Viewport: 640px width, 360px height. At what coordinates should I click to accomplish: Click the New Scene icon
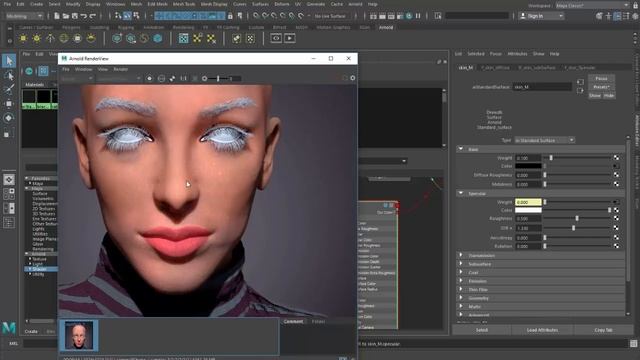pos(57,16)
